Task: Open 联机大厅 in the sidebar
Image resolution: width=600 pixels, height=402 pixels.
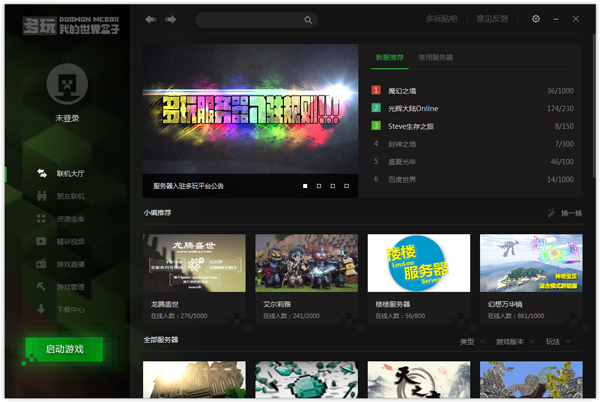Action: [x=70, y=174]
